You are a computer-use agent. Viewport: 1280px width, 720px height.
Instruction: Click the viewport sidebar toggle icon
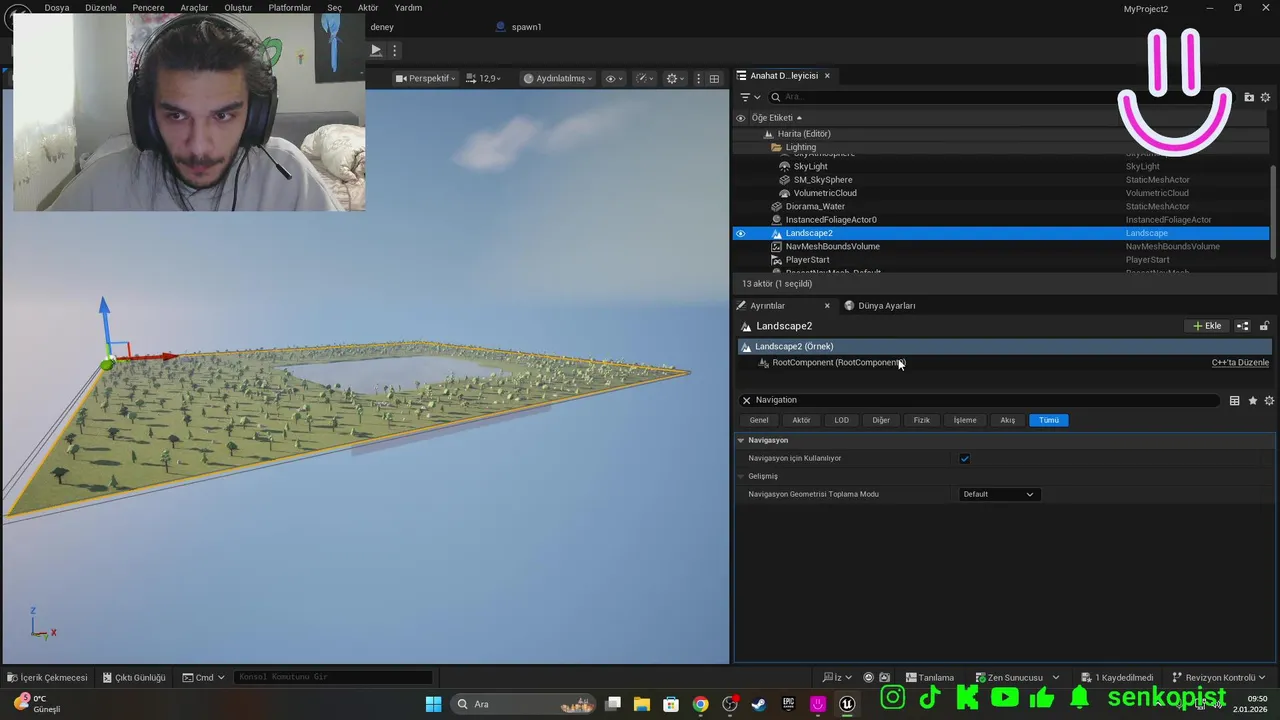[698, 78]
